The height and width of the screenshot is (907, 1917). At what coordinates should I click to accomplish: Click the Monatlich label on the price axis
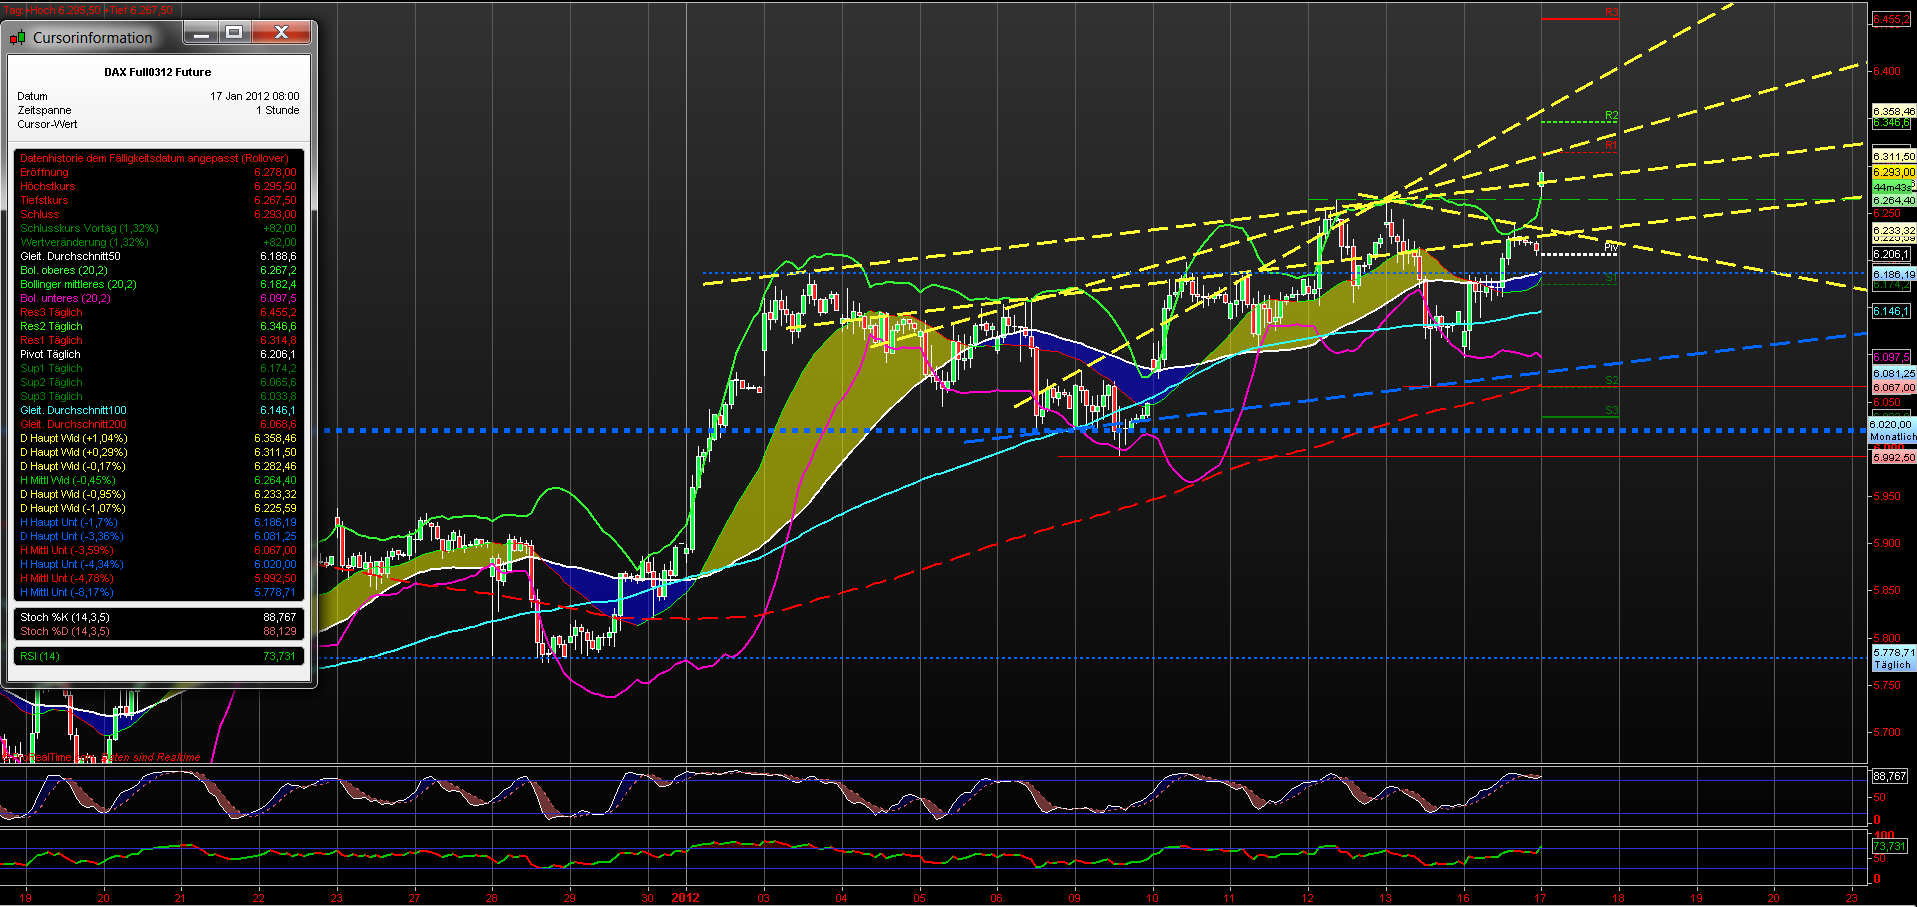coord(1892,437)
